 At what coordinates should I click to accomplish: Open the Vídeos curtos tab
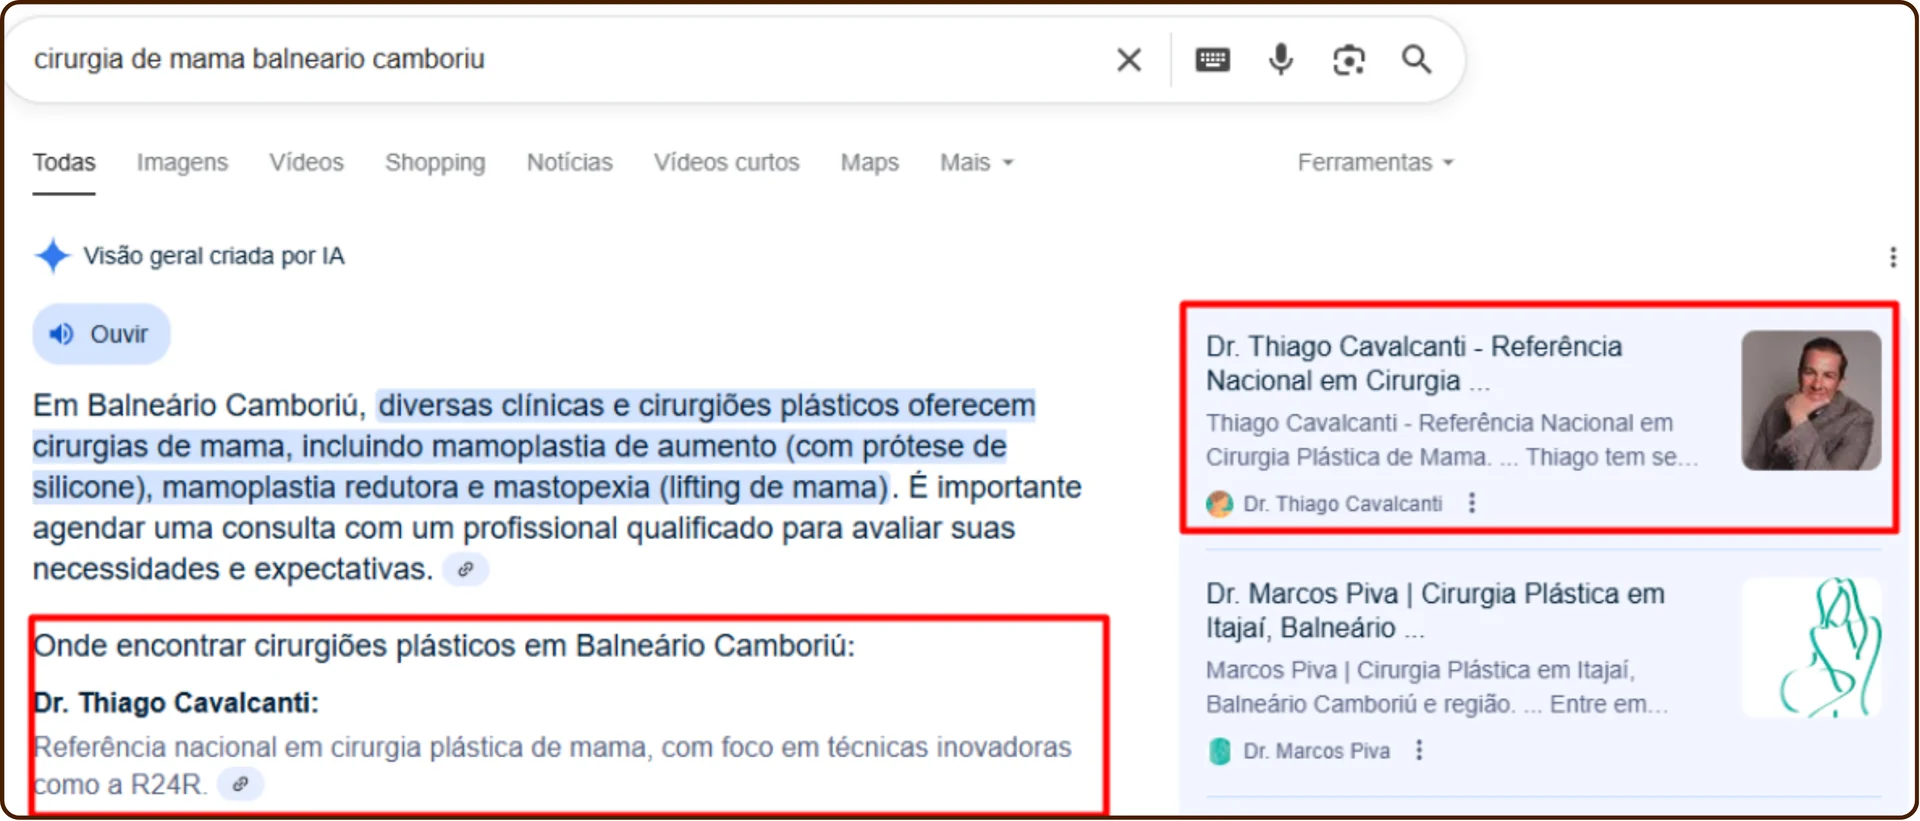(x=727, y=162)
